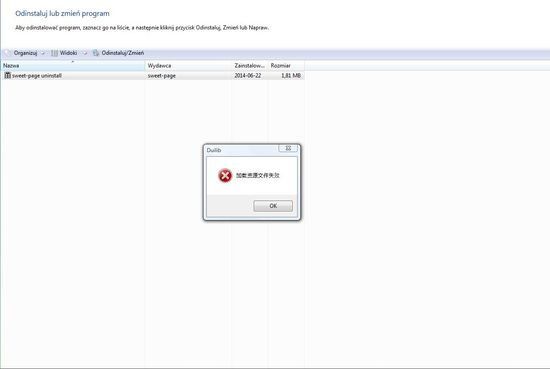The width and height of the screenshot is (550, 369).
Task: Sort by Rozmiar column header
Action: 286,66
